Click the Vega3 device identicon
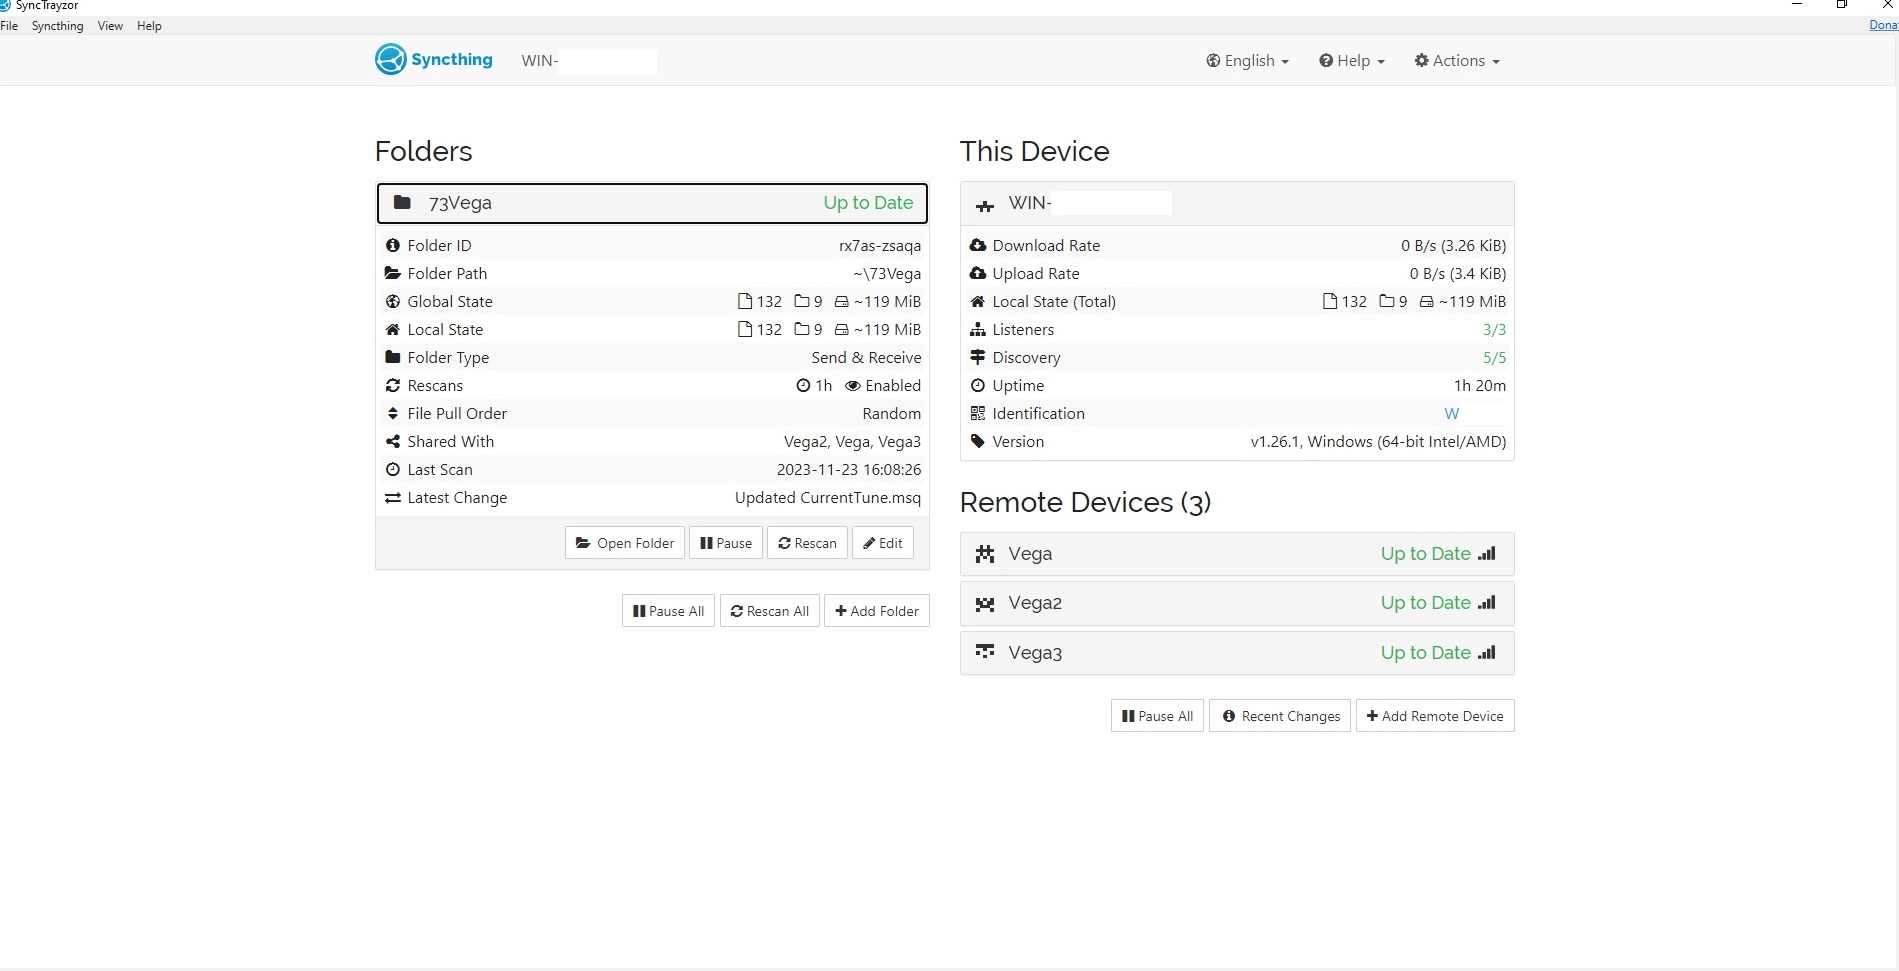 pos(985,653)
